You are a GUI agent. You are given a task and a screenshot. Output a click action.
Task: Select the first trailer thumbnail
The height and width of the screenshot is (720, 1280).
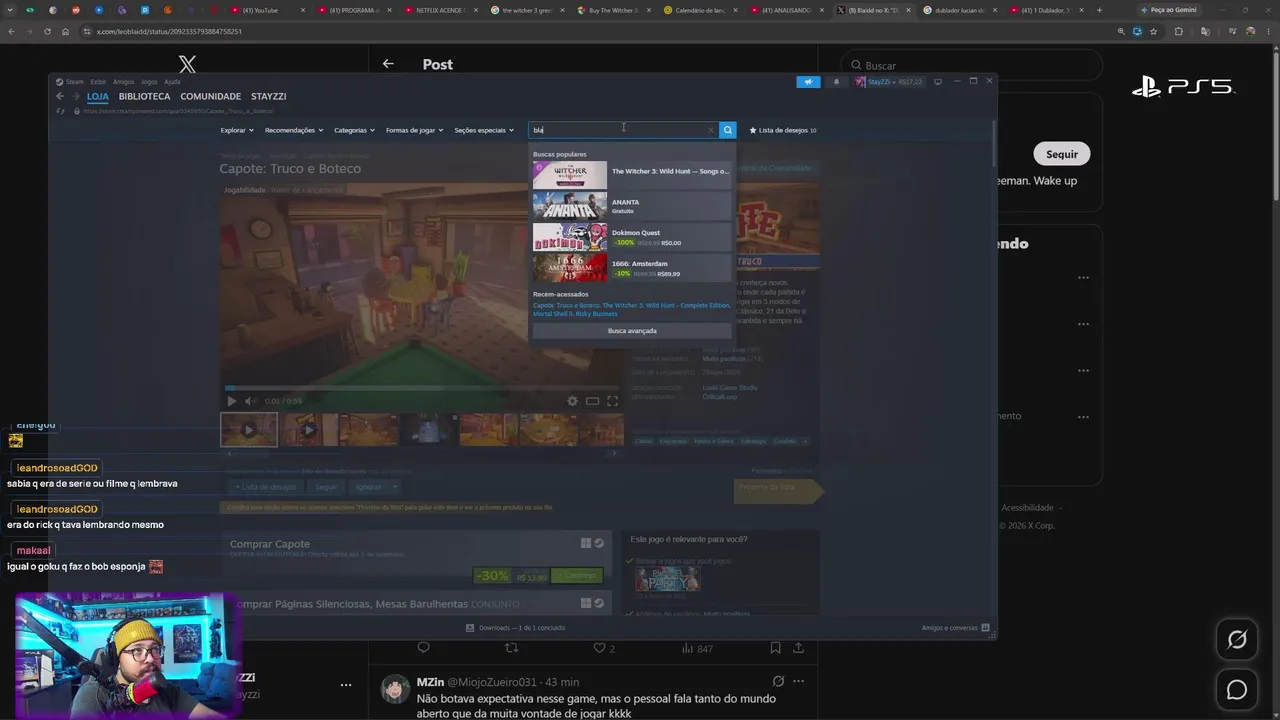point(249,430)
